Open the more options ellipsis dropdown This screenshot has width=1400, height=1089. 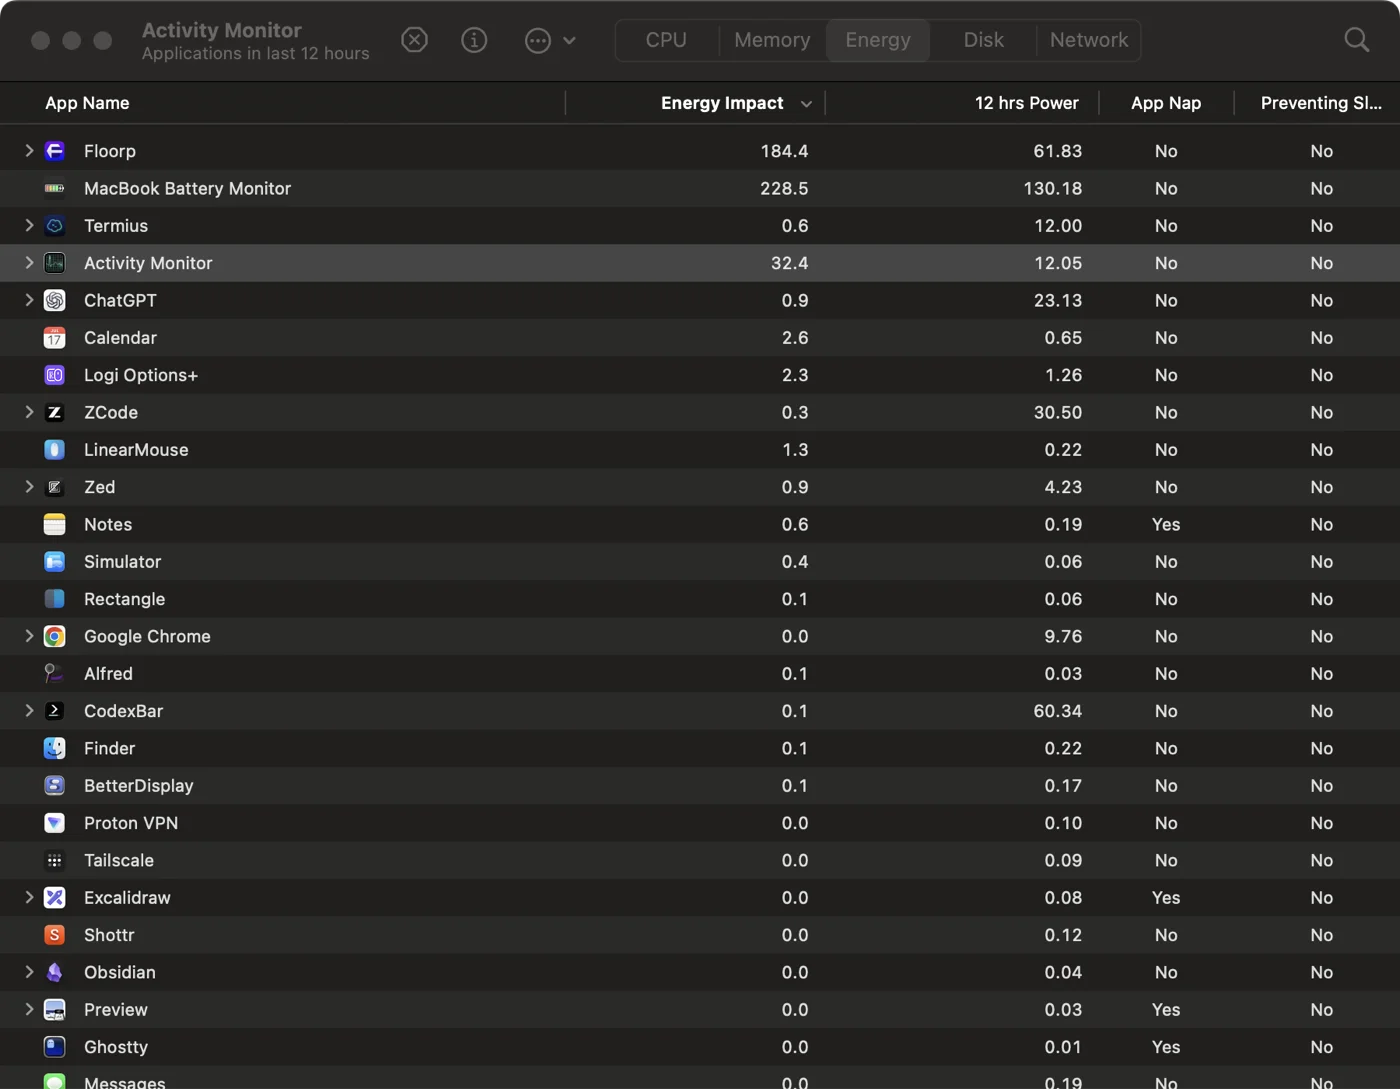pyautogui.click(x=550, y=40)
